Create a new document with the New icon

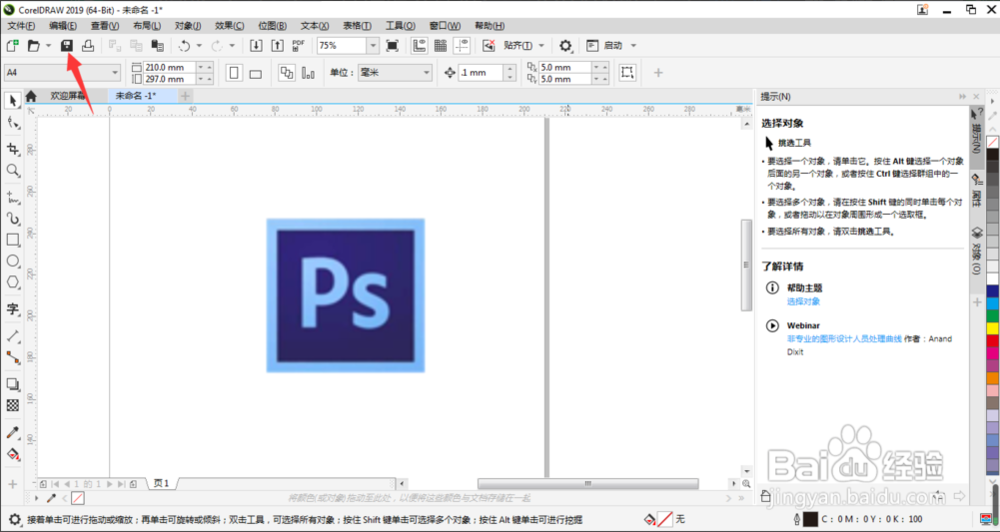click(x=12, y=45)
